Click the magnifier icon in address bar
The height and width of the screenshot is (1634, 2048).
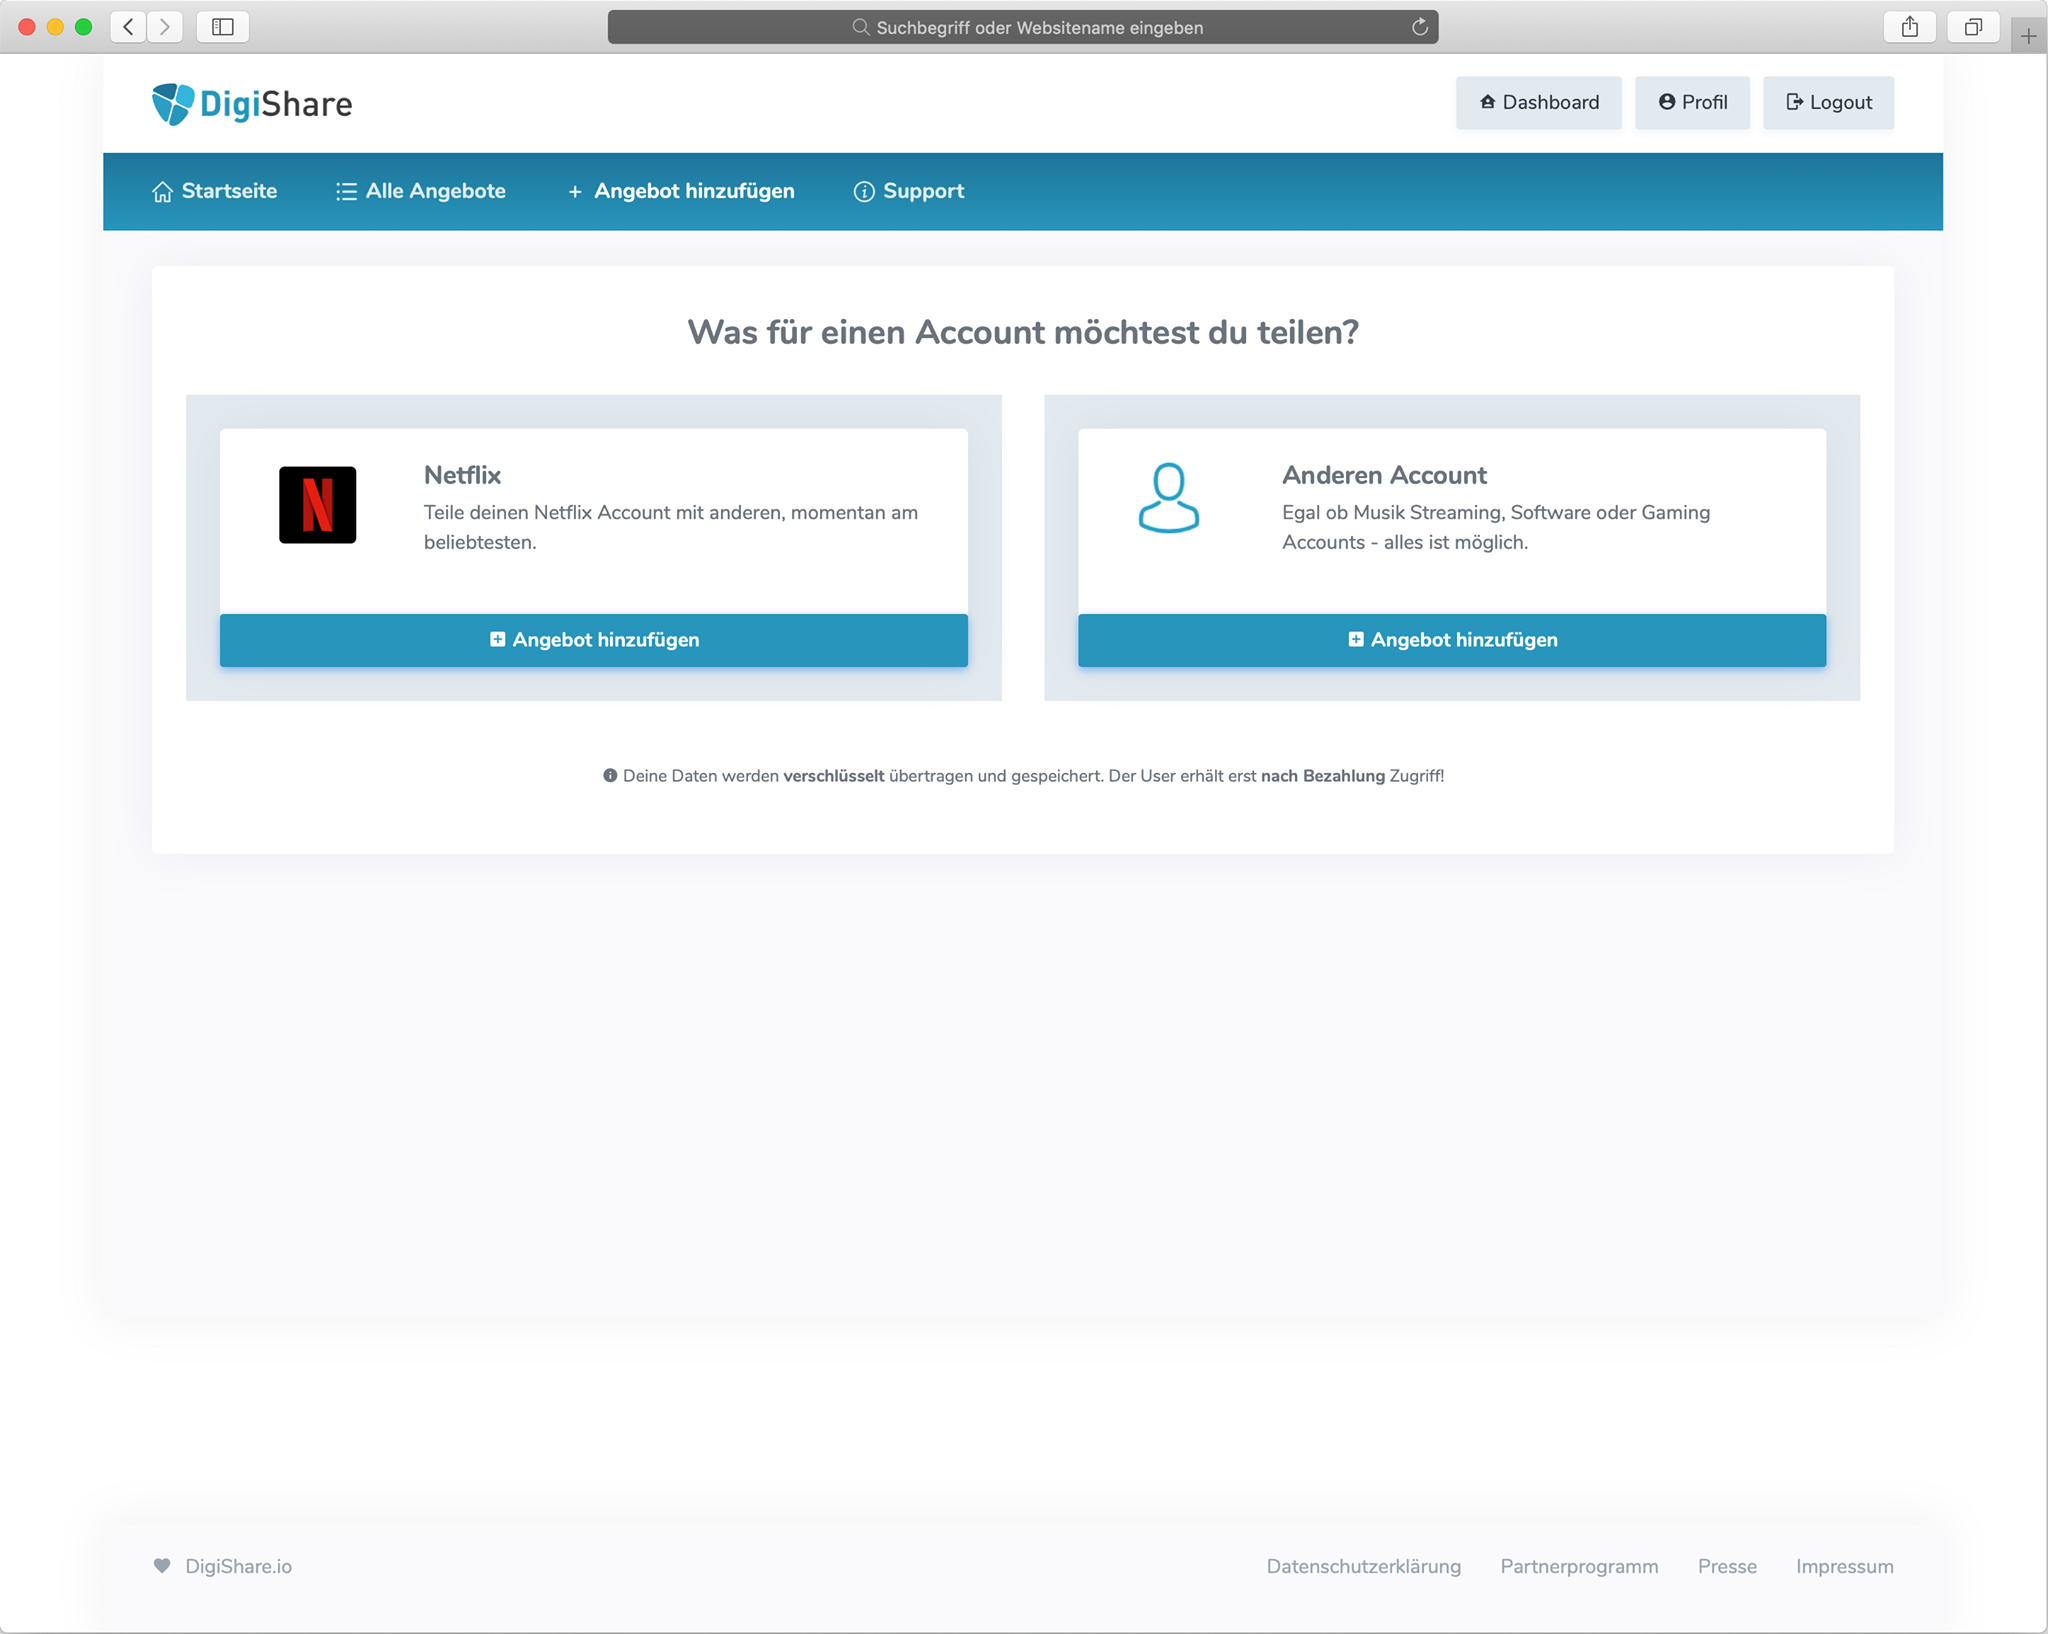tap(860, 27)
